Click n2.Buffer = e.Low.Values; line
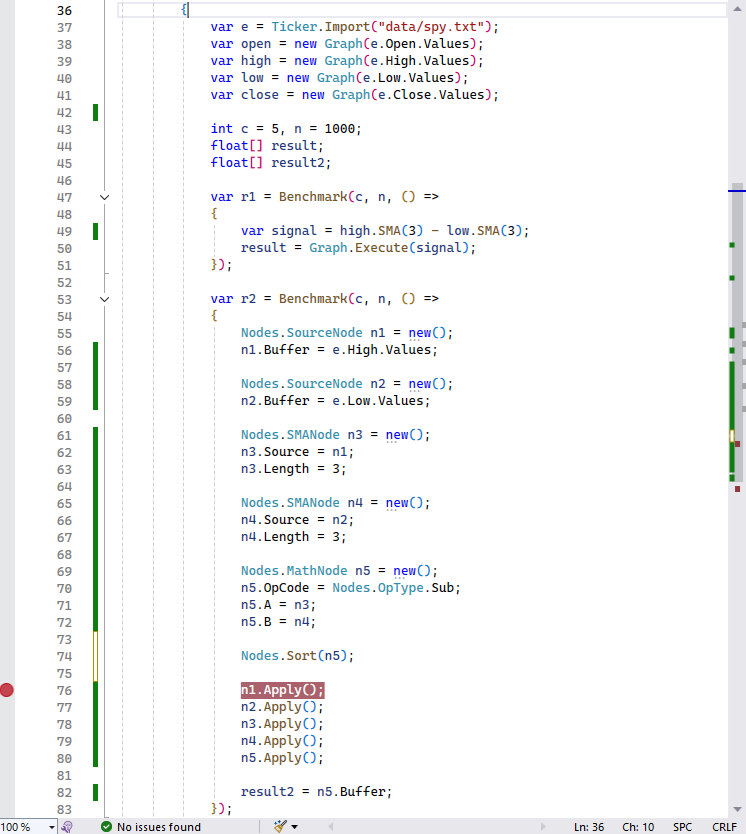746x834 pixels. (336, 401)
